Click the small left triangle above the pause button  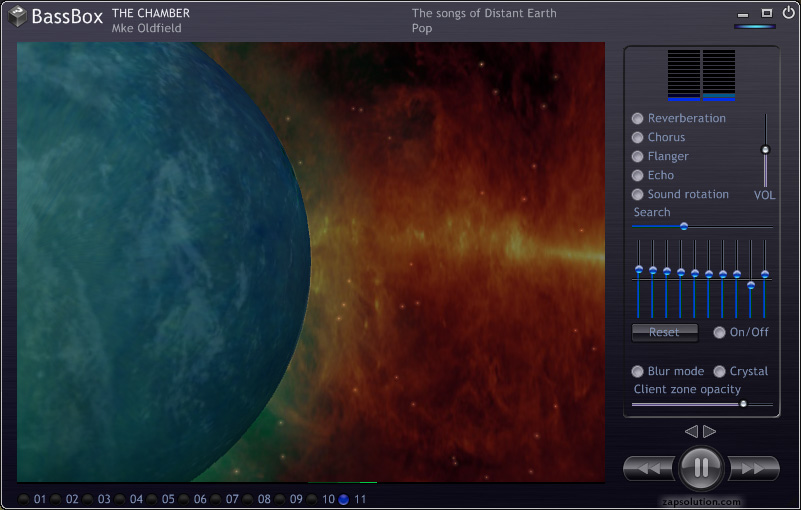[x=692, y=431]
